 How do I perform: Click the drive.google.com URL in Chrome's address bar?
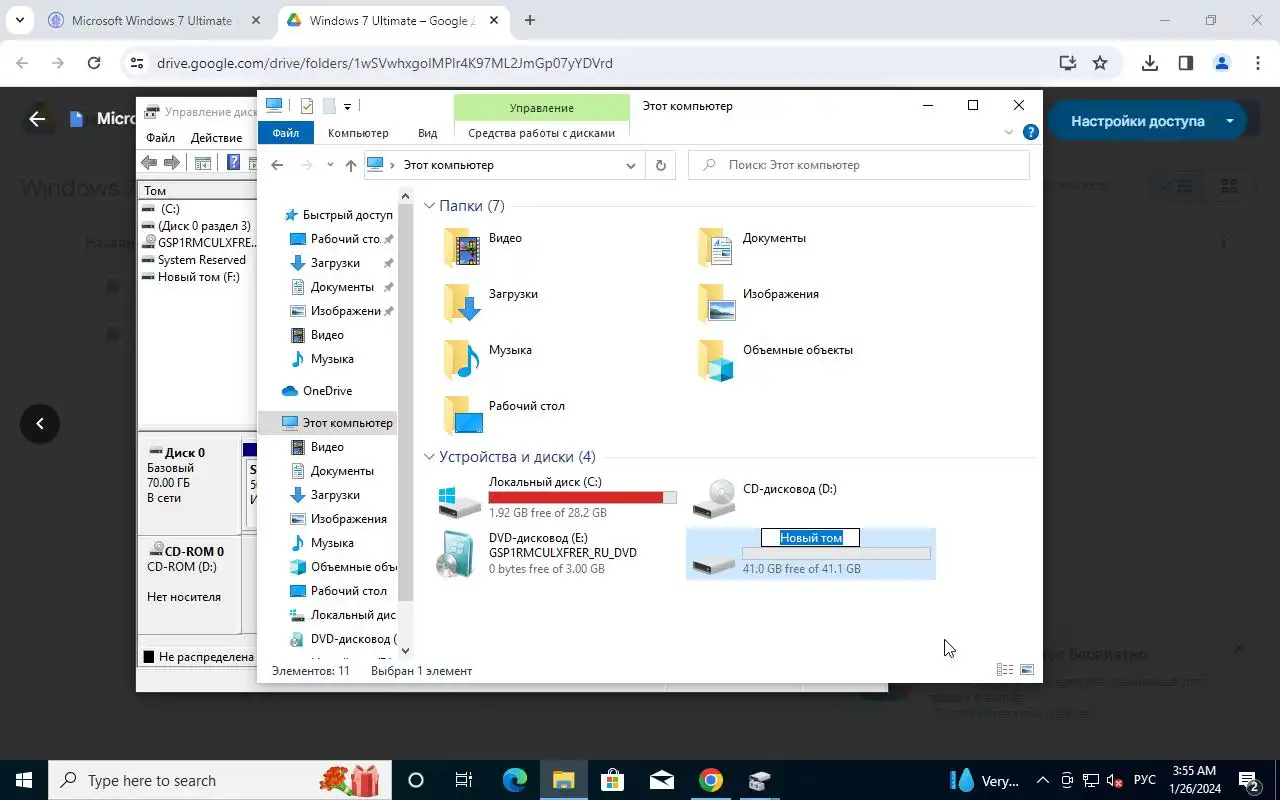pos(385,63)
